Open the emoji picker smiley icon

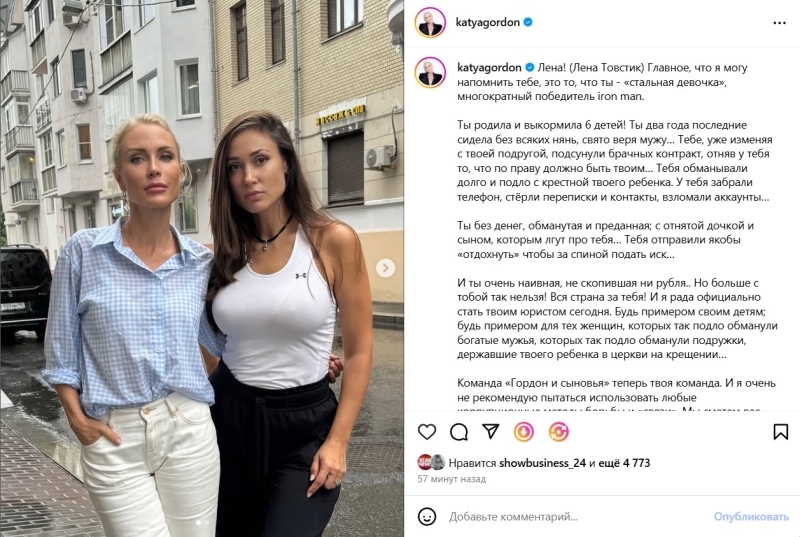click(x=427, y=517)
